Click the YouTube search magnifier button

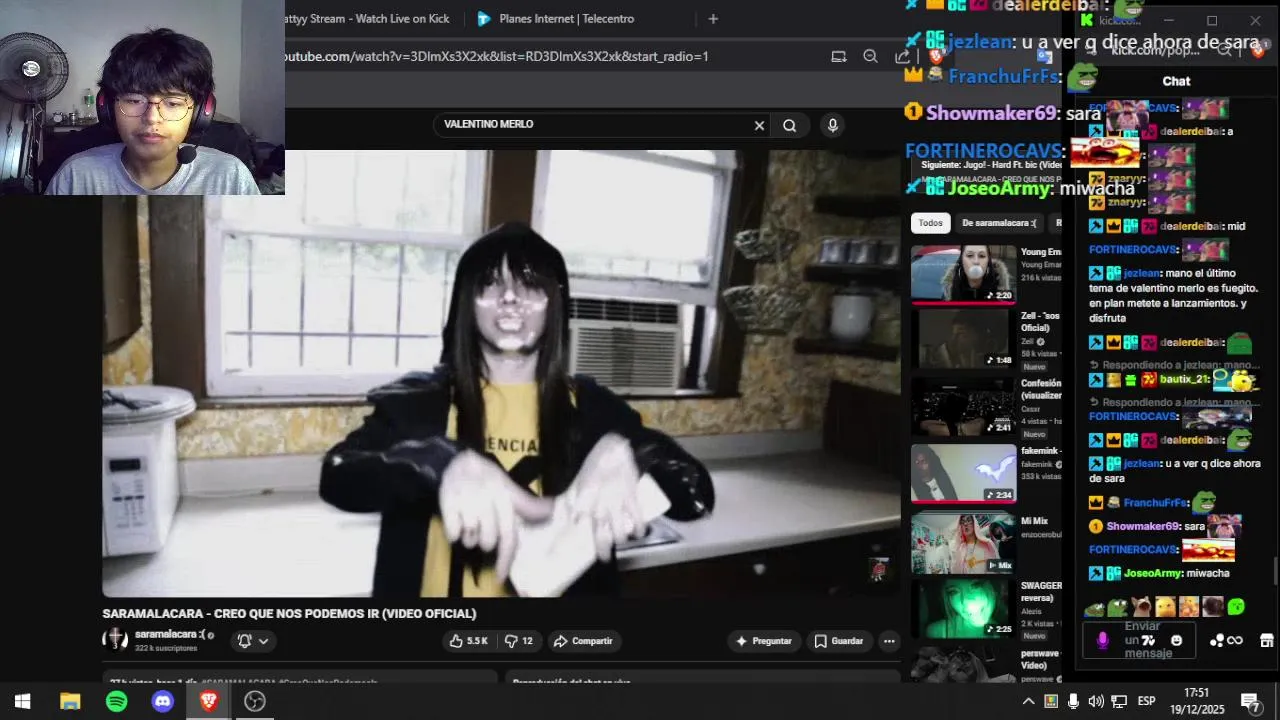point(790,125)
